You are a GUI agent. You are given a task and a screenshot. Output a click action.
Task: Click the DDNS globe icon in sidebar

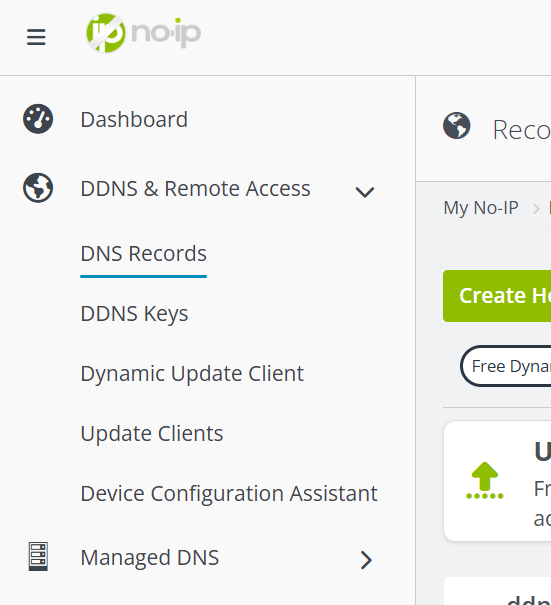point(38,188)
